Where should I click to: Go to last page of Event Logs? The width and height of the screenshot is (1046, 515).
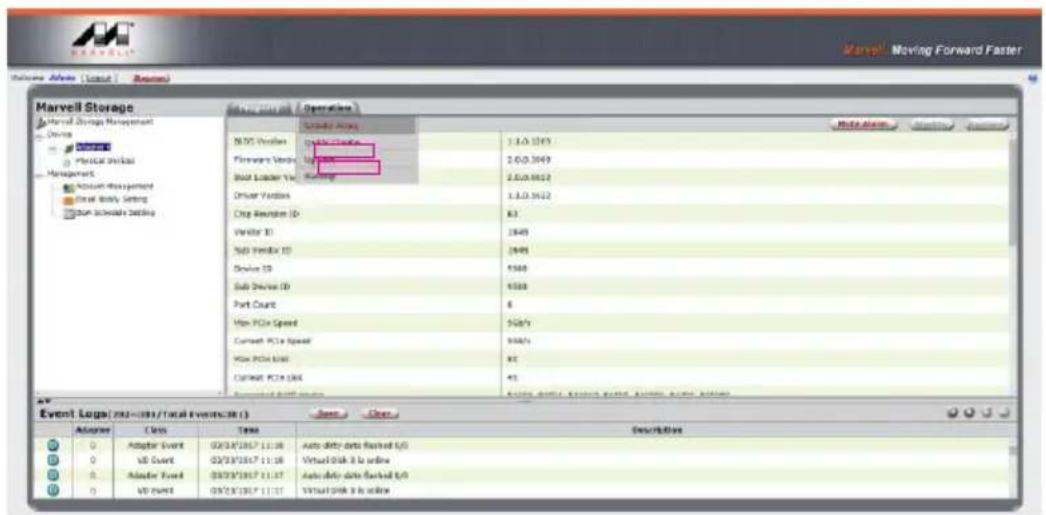(1003, 414)
